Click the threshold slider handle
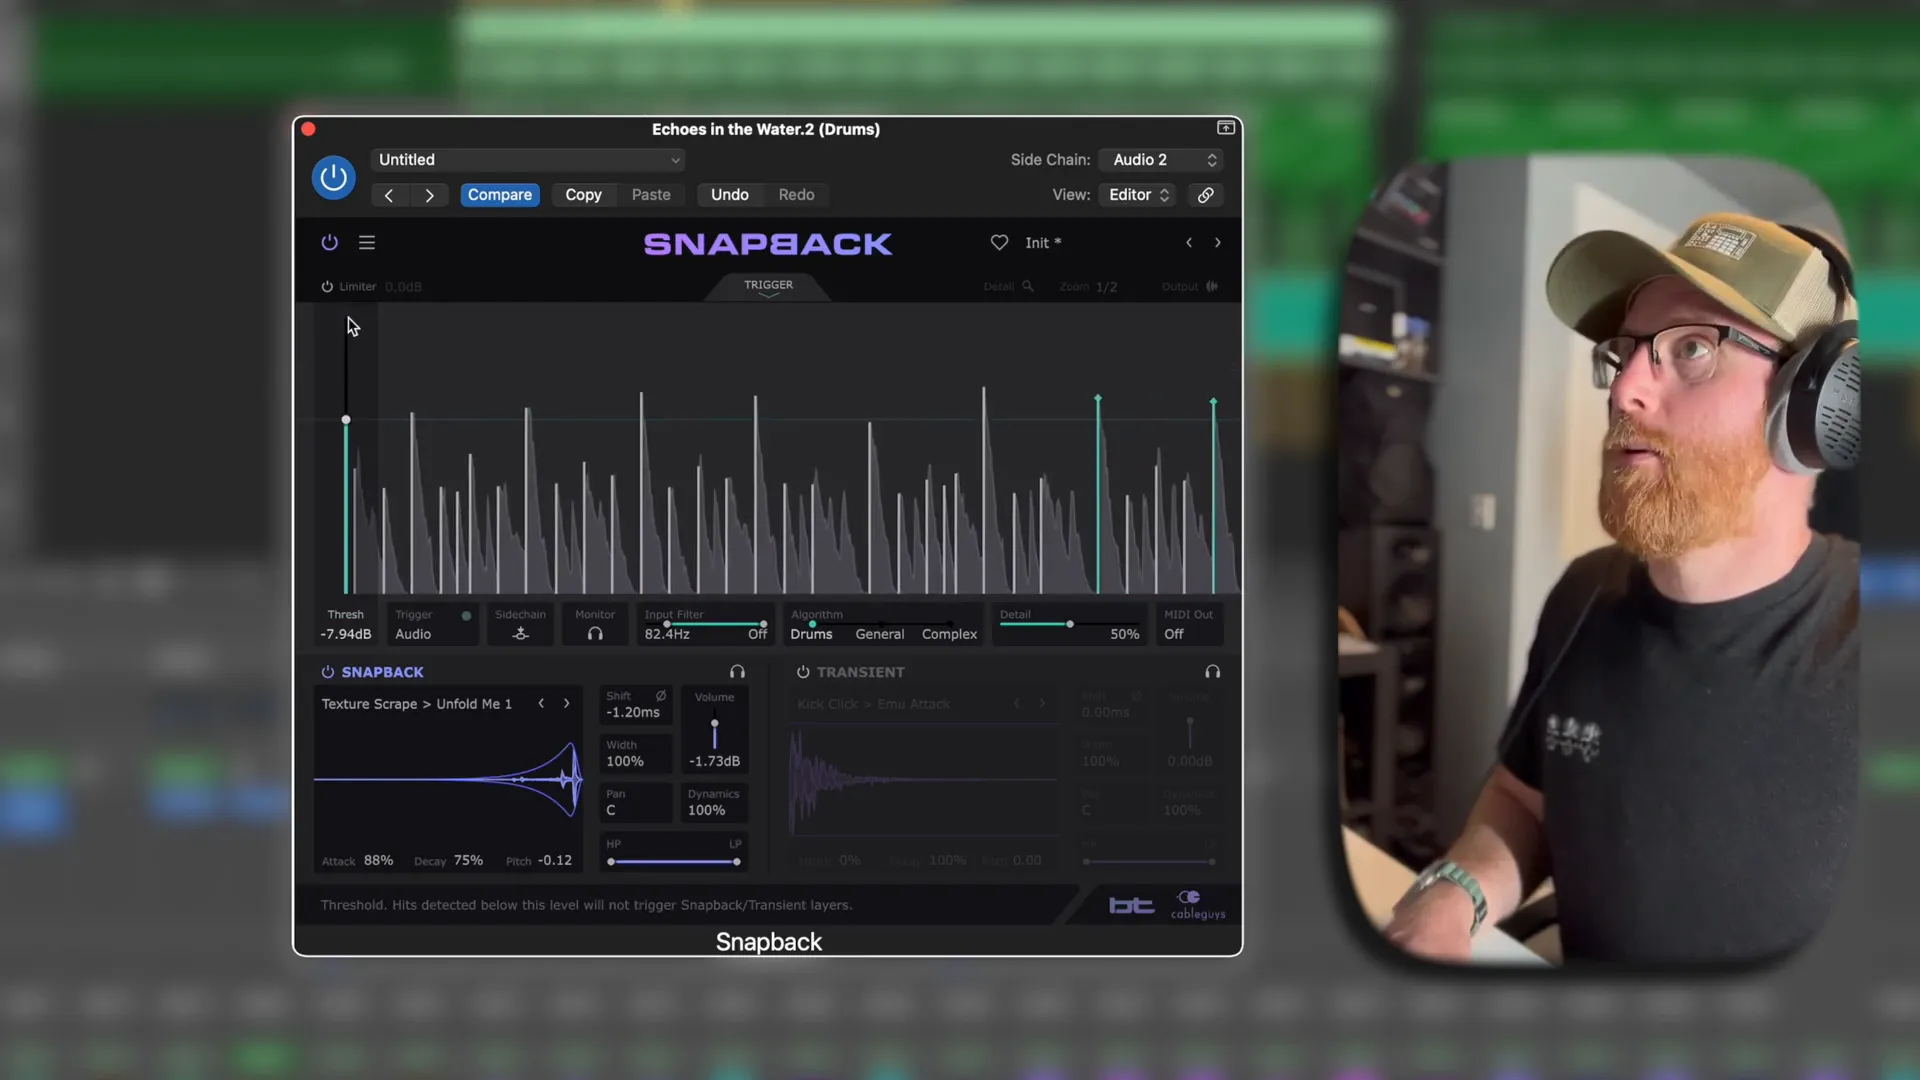The image size is (1920, 1080). (346, 420)
